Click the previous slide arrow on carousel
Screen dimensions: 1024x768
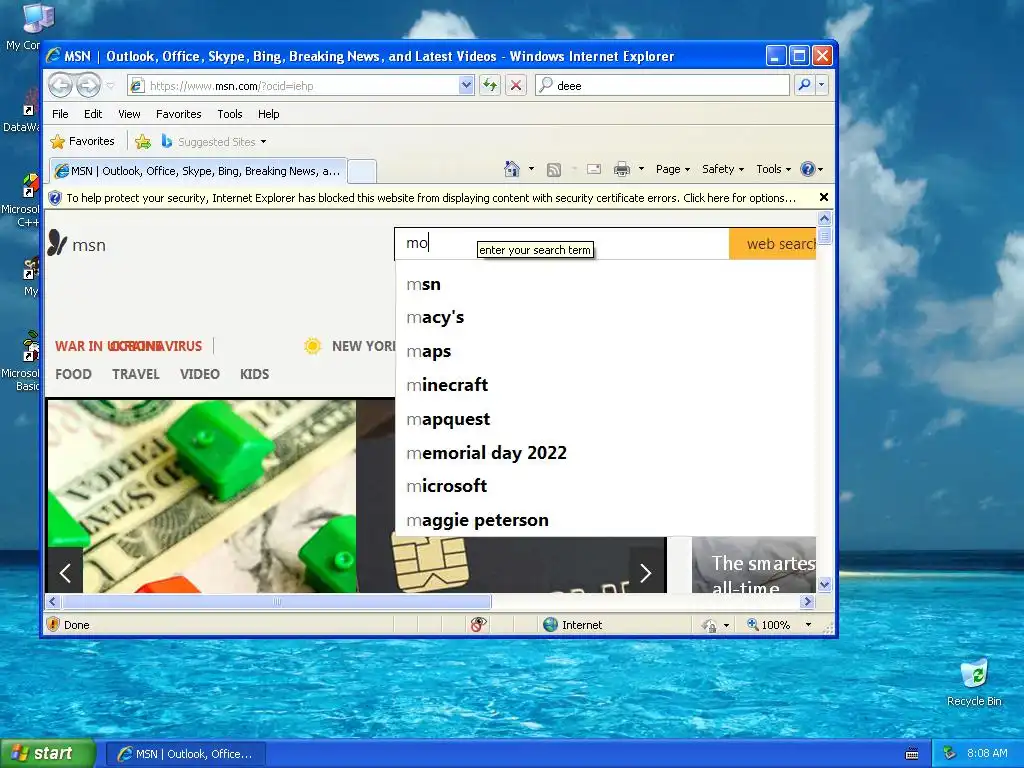65,573
